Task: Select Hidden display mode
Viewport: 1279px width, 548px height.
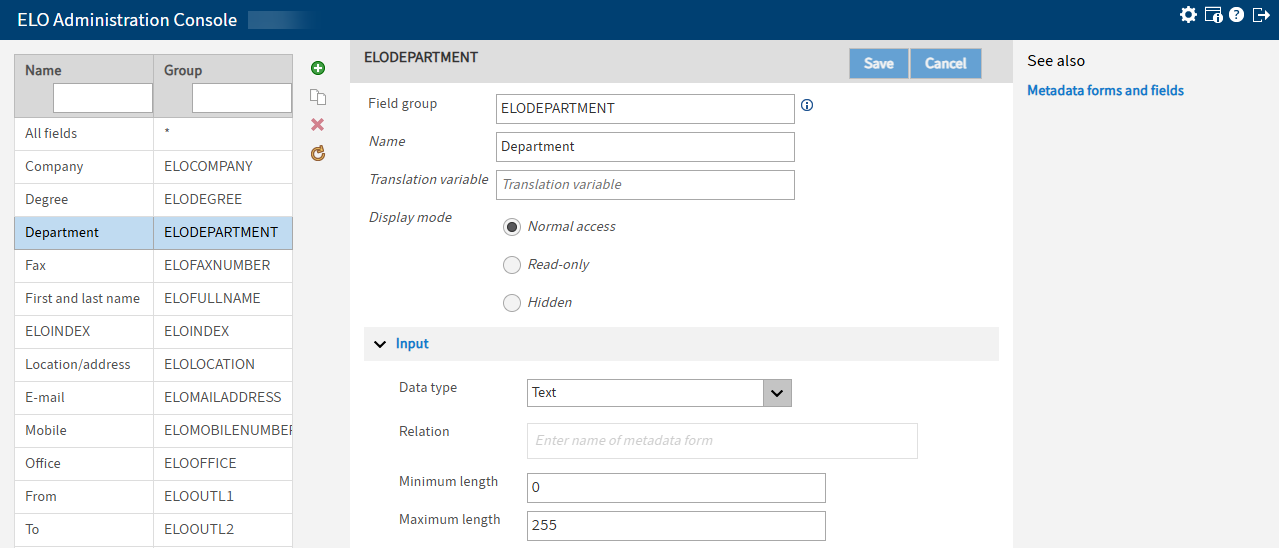Action: point(512,303)
